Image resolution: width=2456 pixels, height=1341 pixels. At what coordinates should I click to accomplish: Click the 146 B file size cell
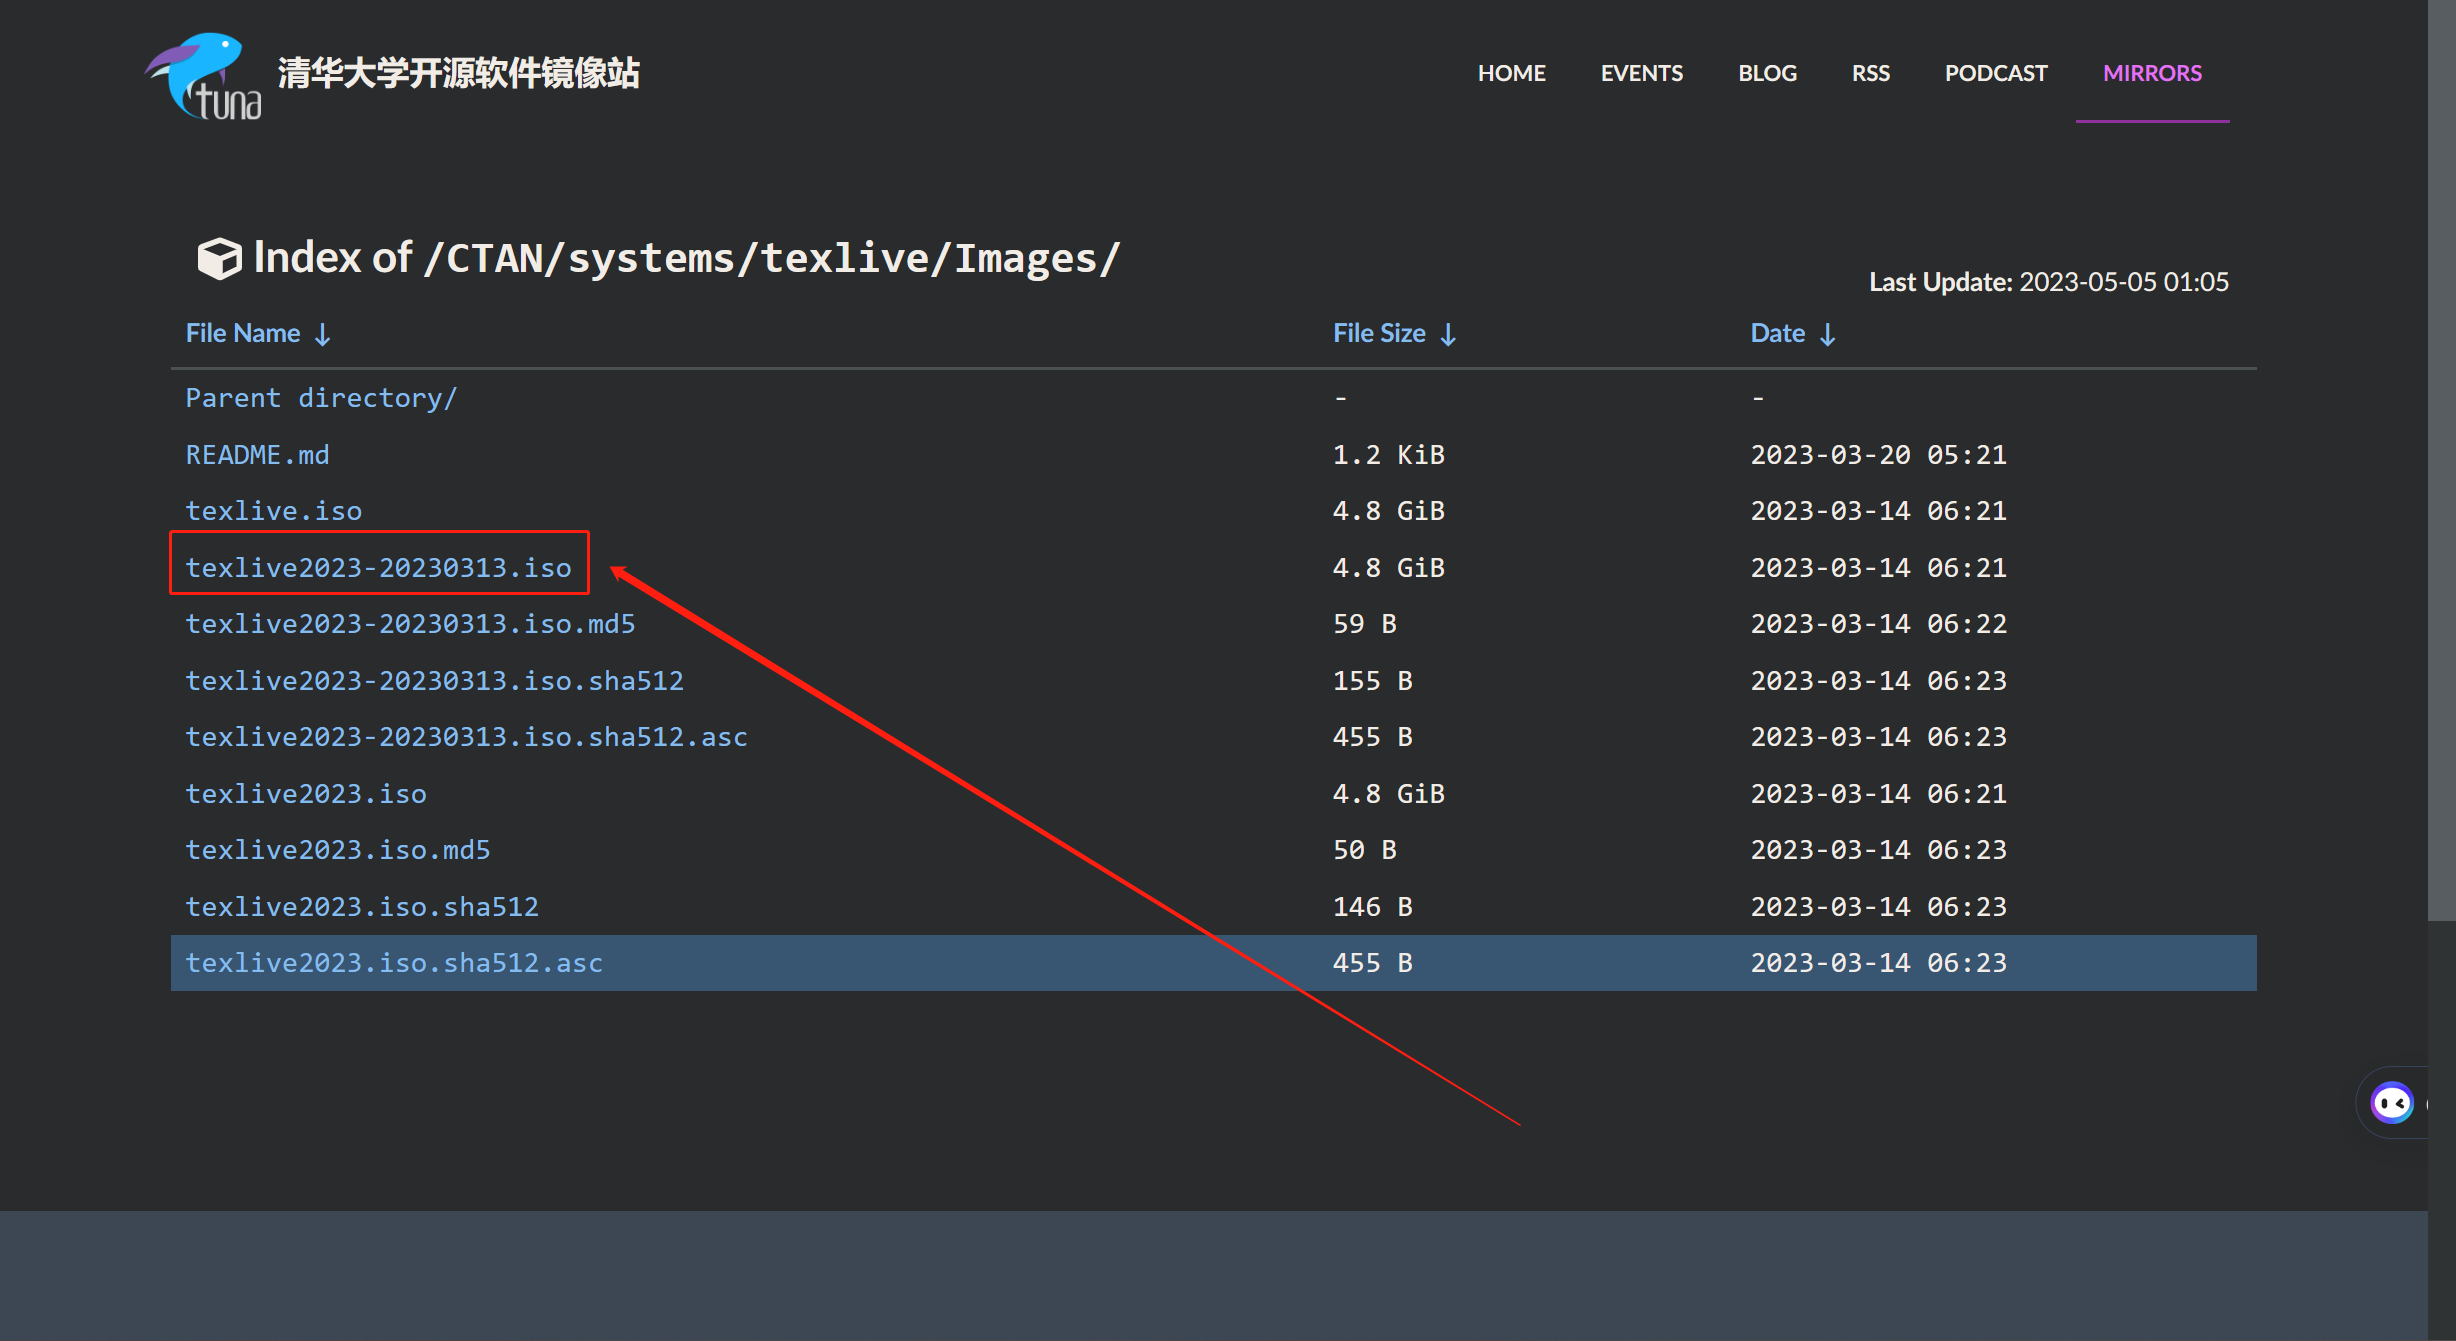[1372, 907]
